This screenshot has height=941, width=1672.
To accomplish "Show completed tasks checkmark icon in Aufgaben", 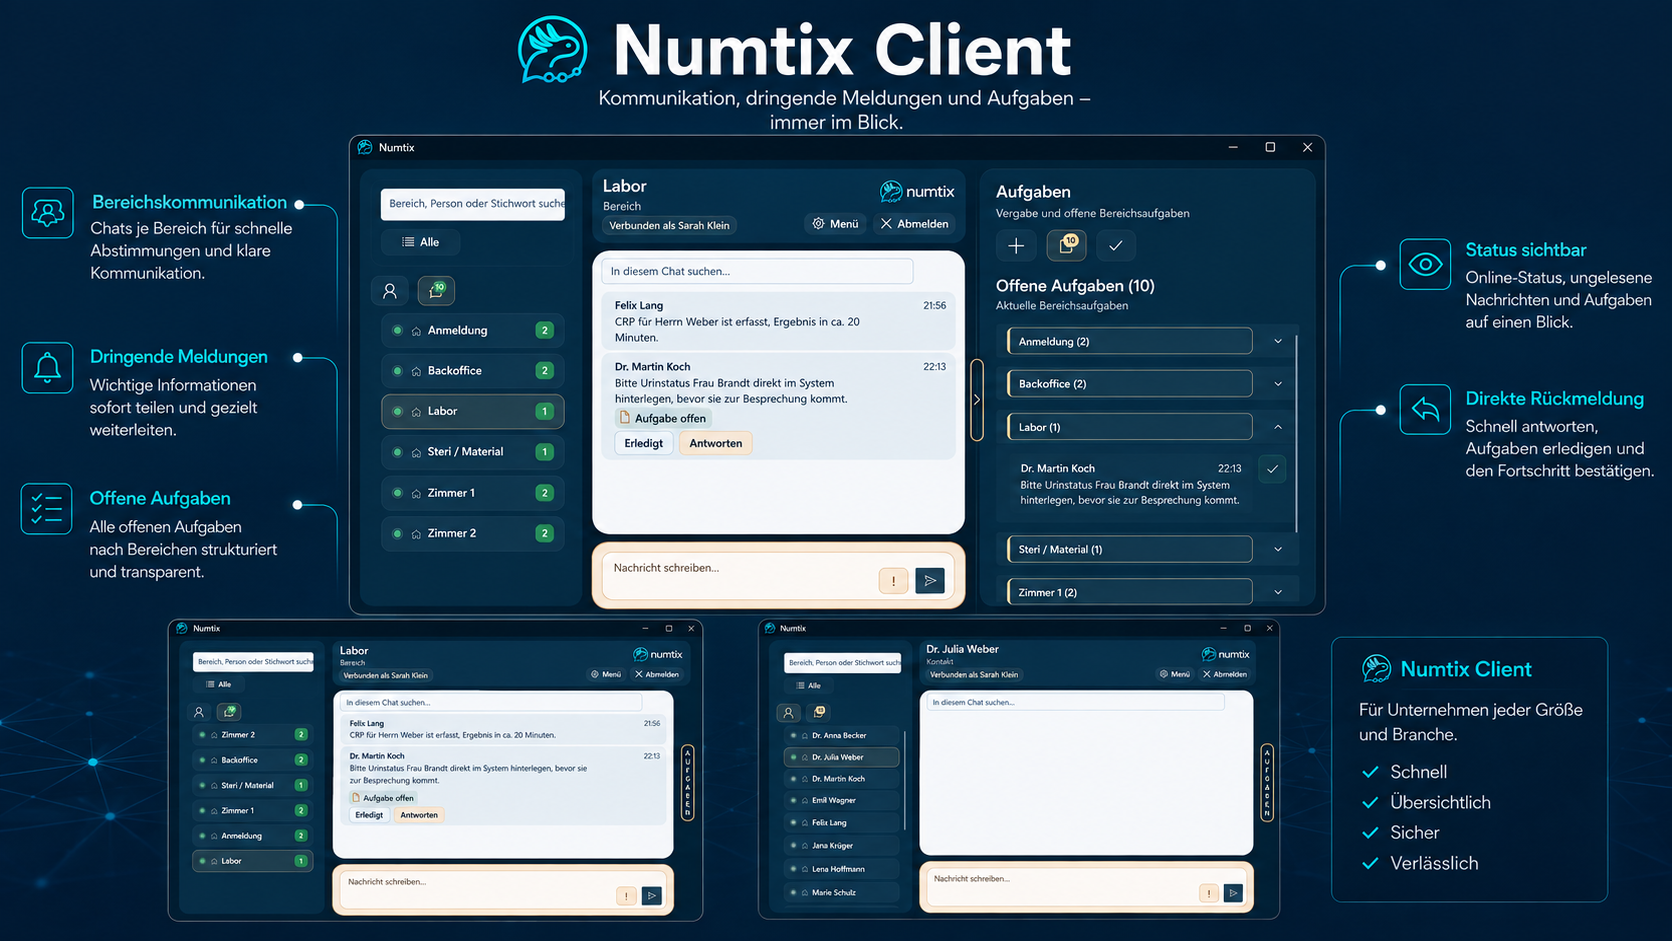I will pyautogui.click(x=1116, y=245).
